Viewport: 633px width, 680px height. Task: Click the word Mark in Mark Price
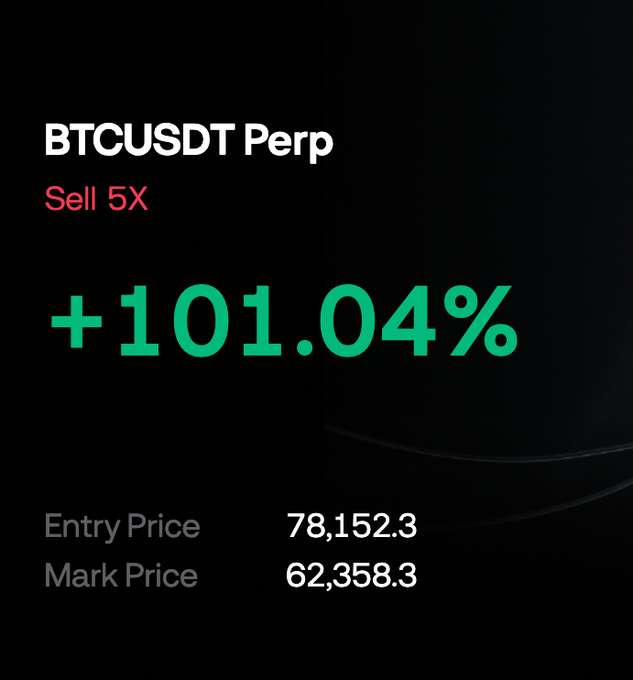point(82,575)
